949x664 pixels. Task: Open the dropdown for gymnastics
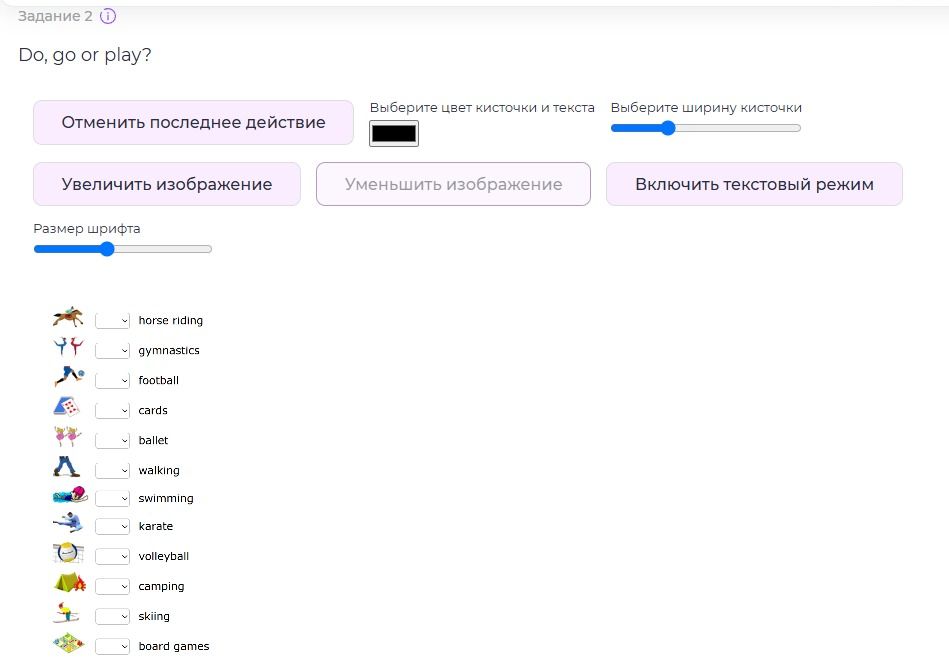click(113, 350)
